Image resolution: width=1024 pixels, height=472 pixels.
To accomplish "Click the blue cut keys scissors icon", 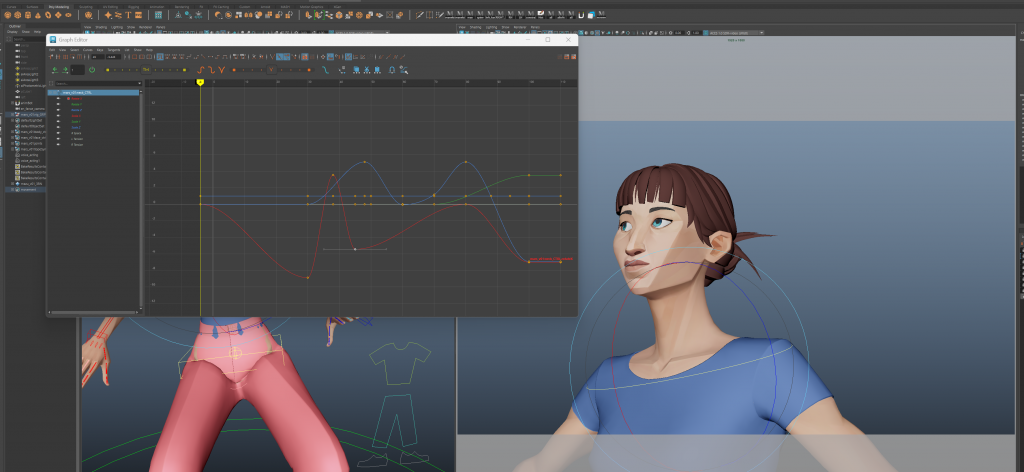I will [x=367, y=70].
